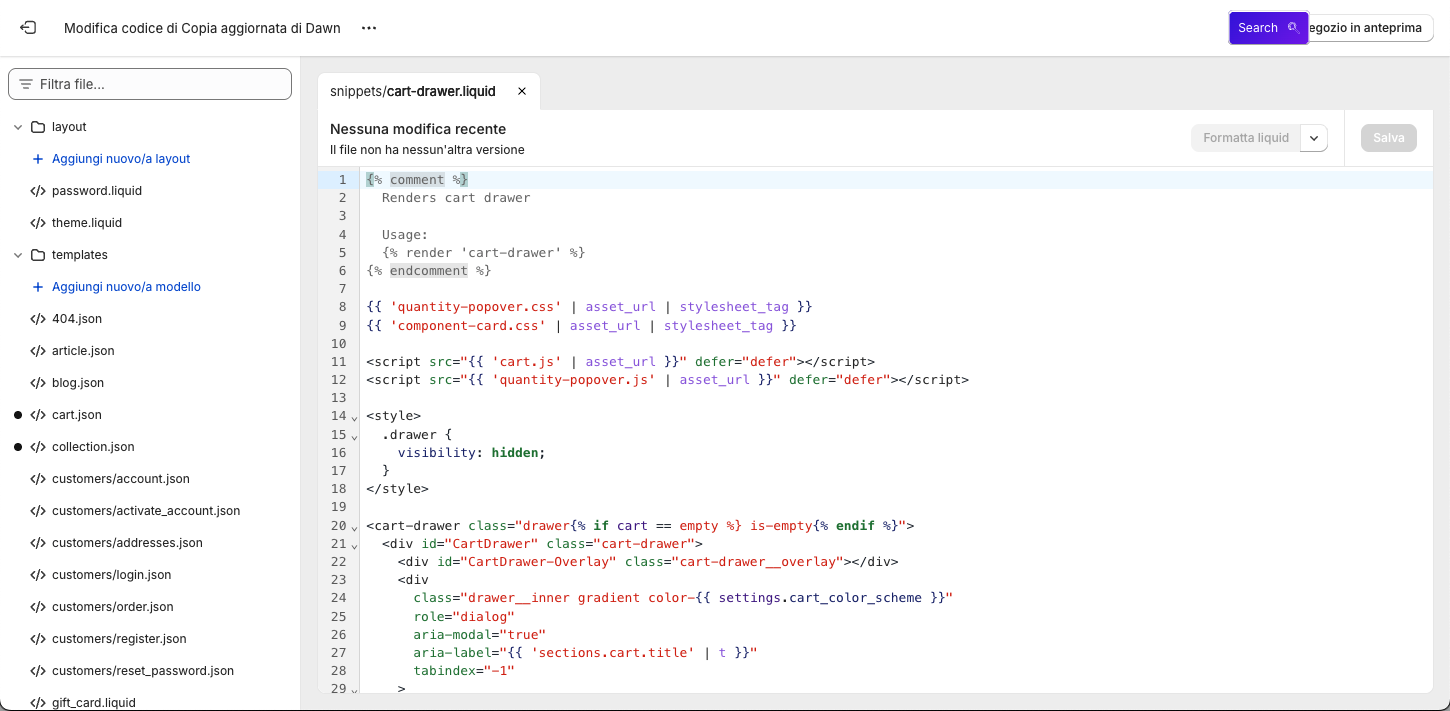Fold code at line 29

point(354,690)
